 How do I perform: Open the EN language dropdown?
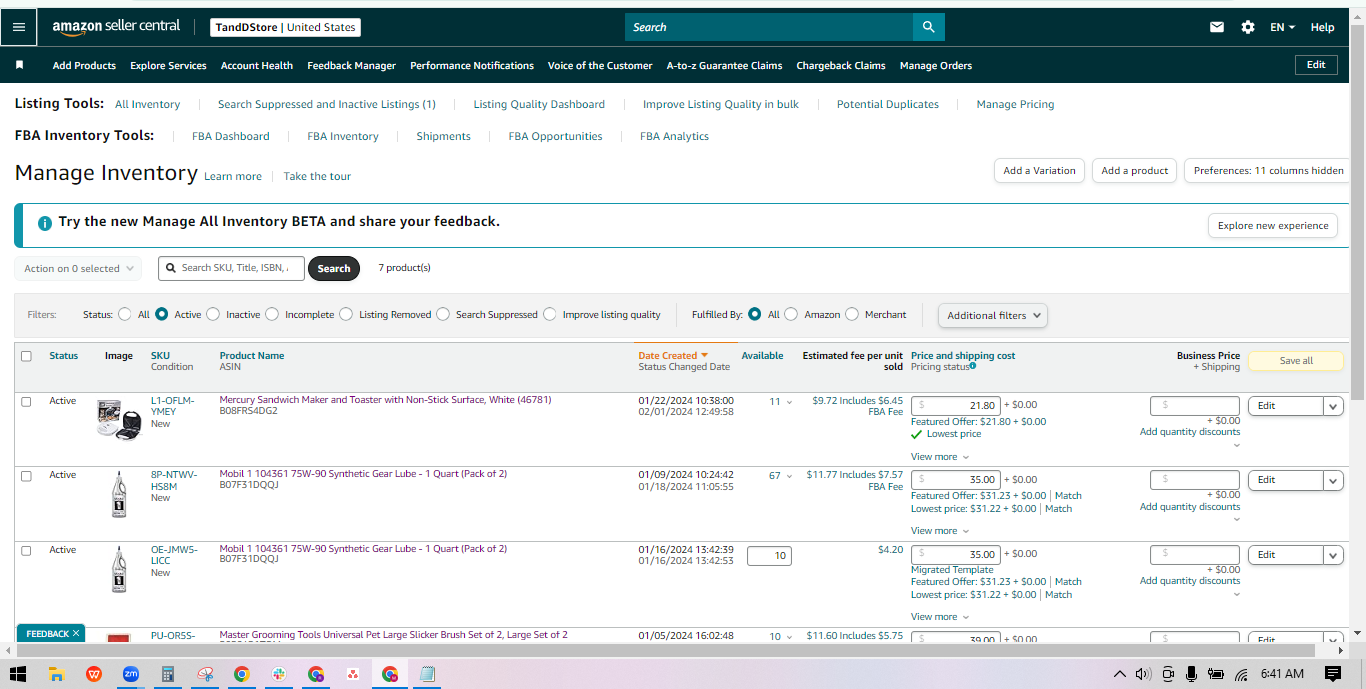pyautogui.click(x=1282, y=27)
